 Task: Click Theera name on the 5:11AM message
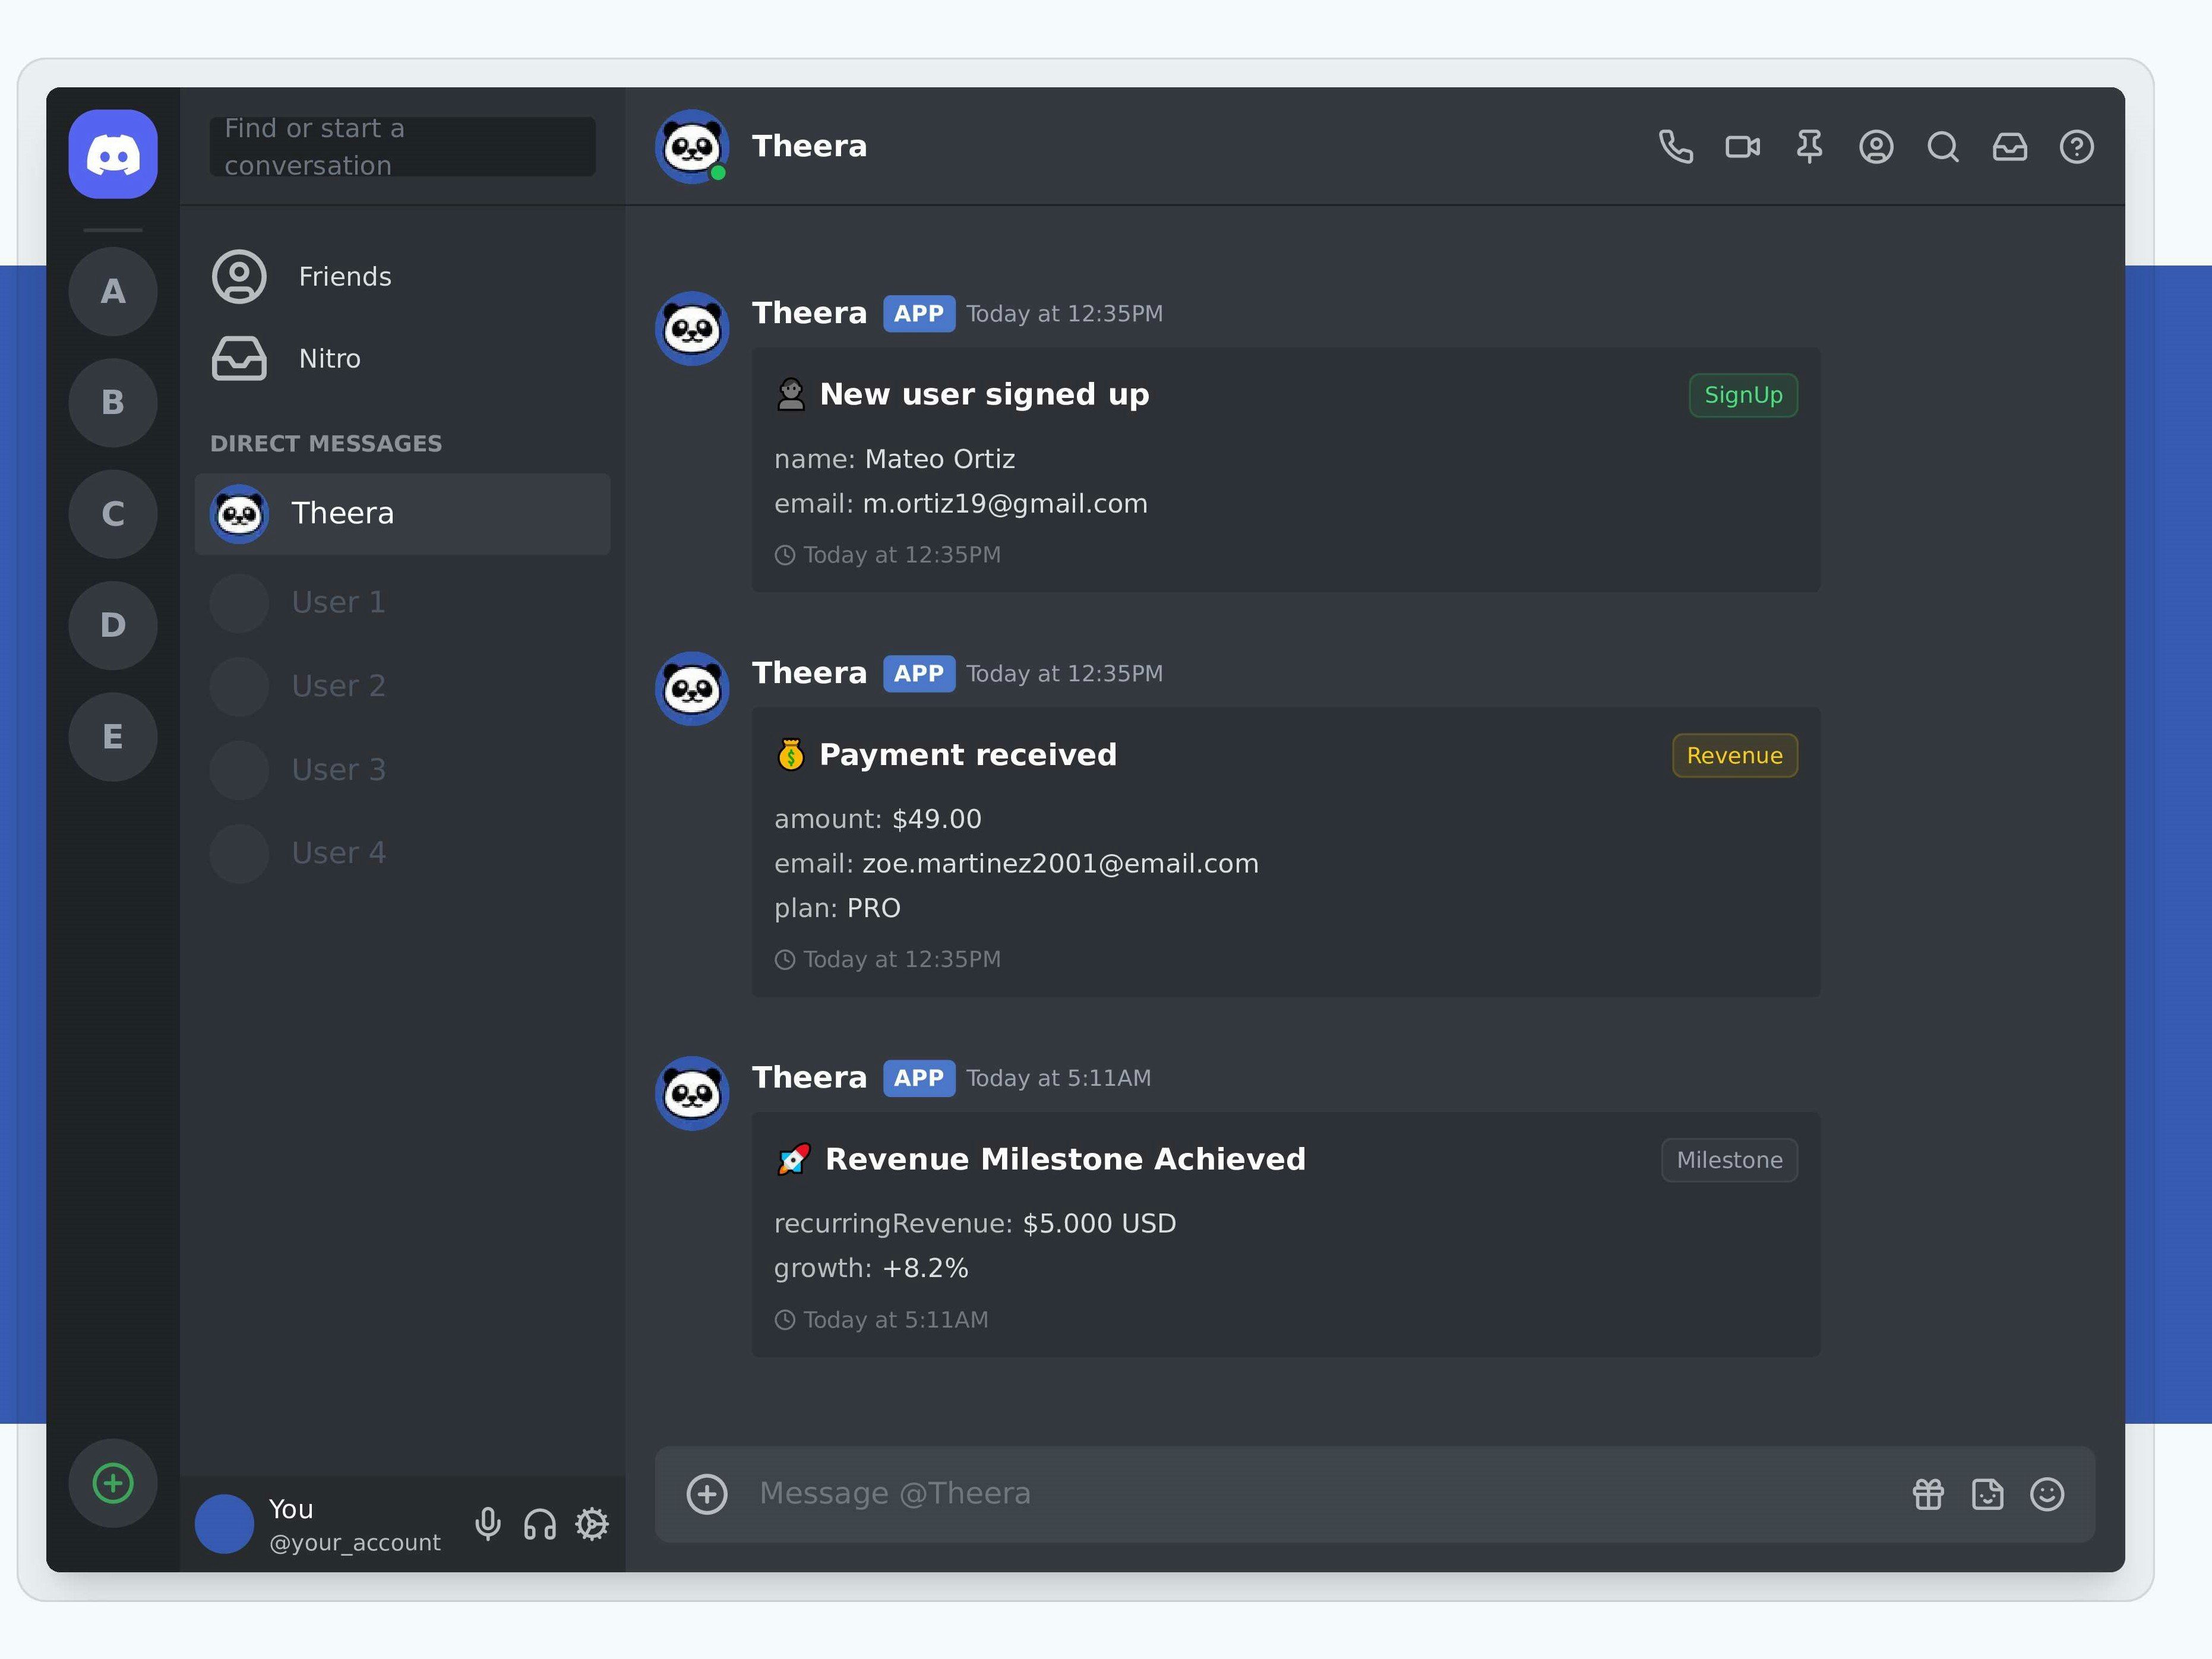coord(809,1078)
